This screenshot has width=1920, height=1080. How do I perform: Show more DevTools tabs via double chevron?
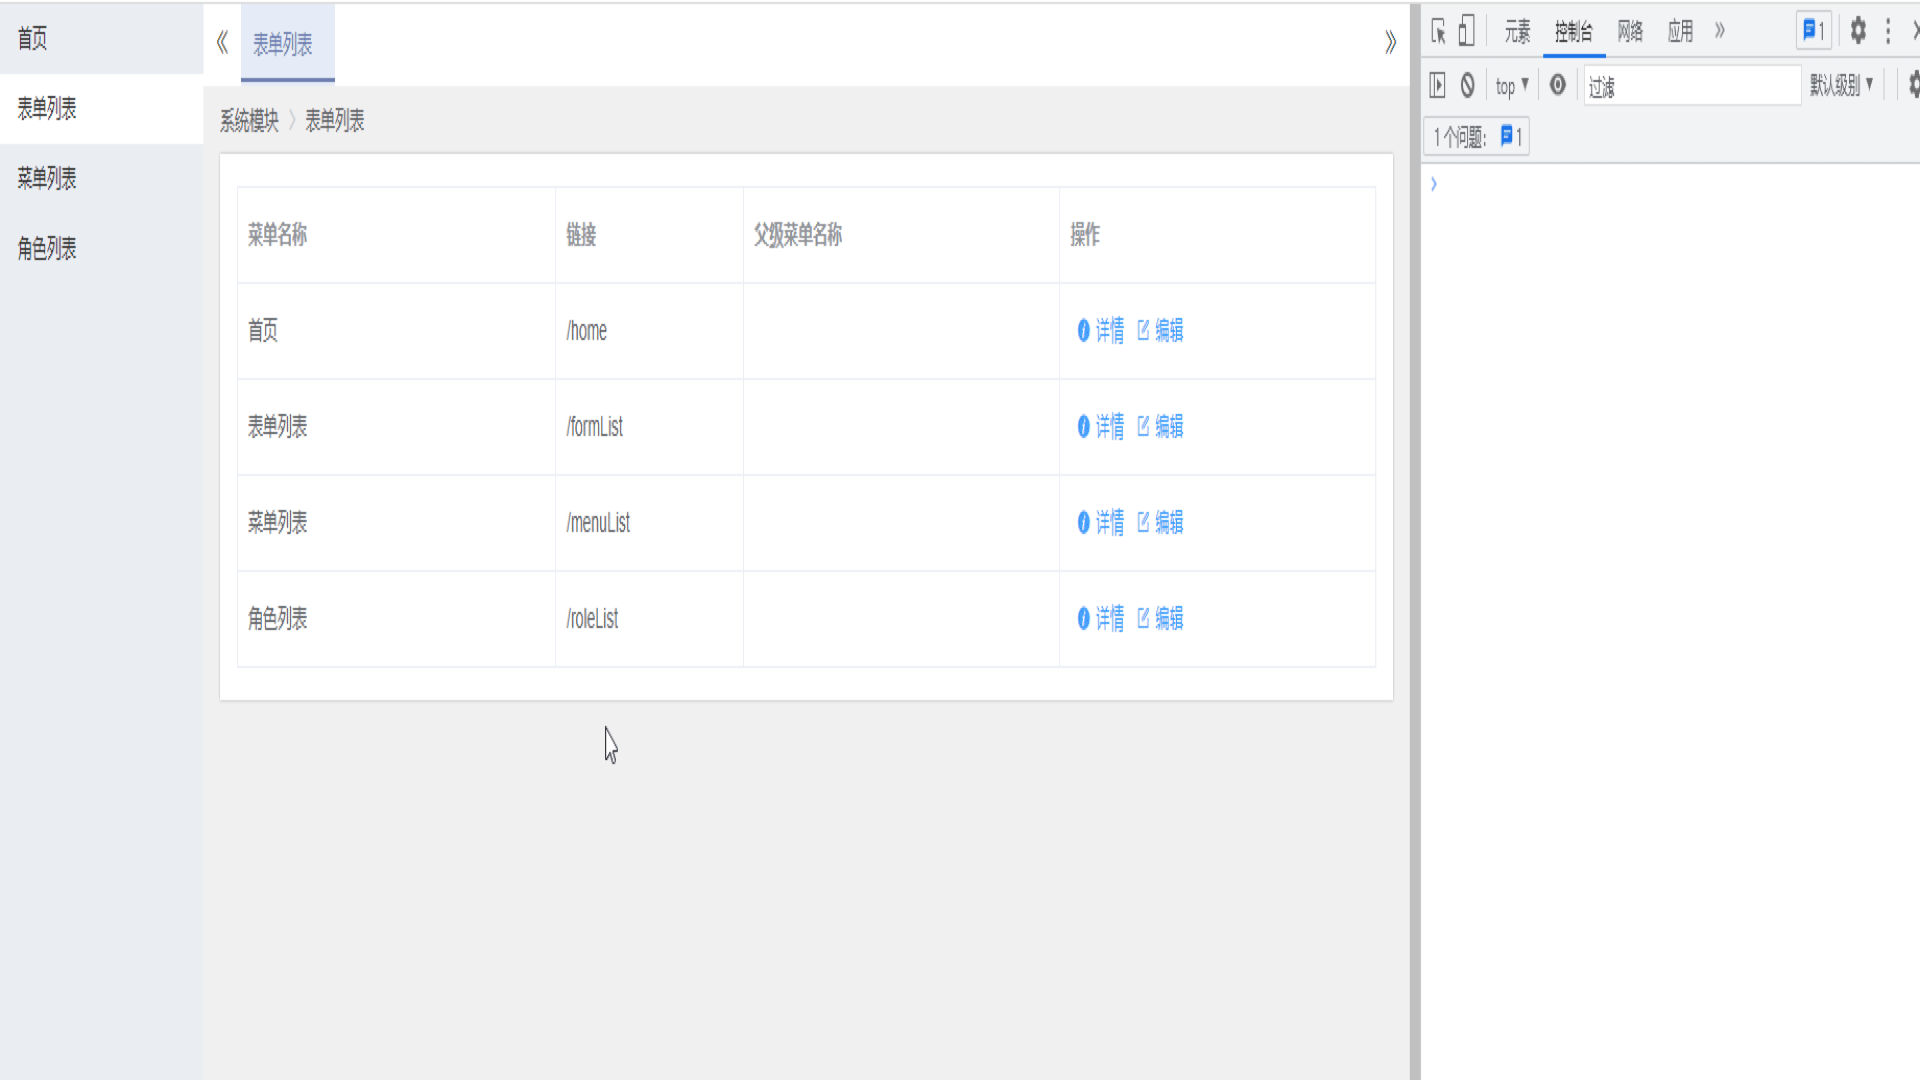pos(1720,31)
